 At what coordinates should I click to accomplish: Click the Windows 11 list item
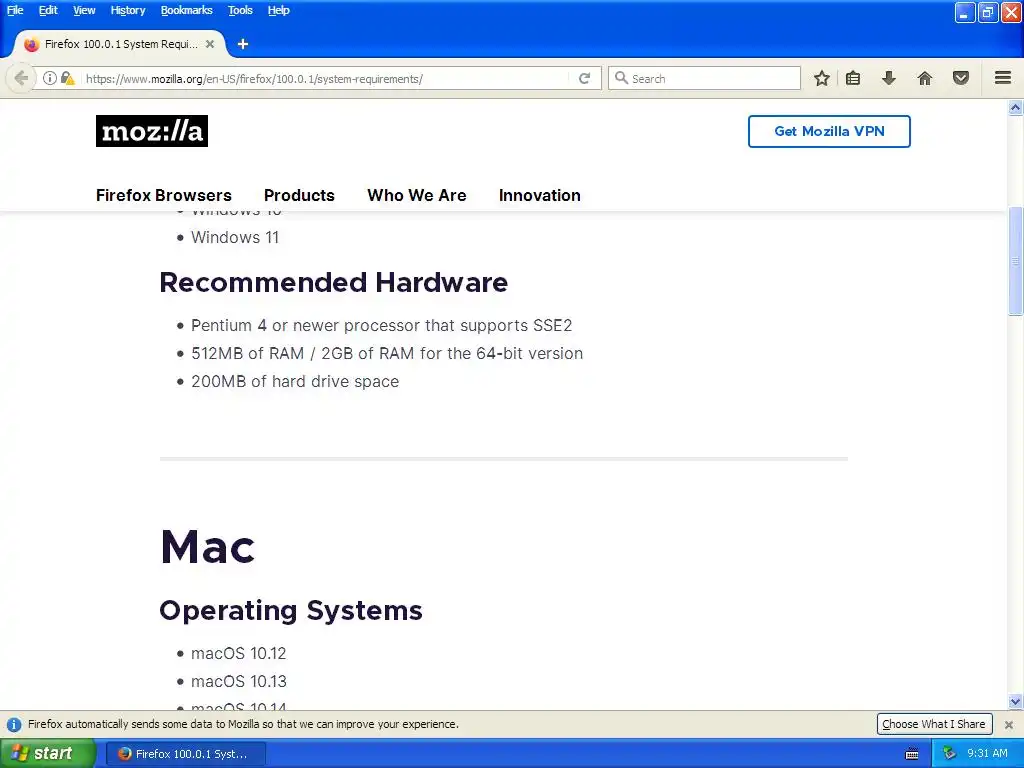(x=234, y=237)
